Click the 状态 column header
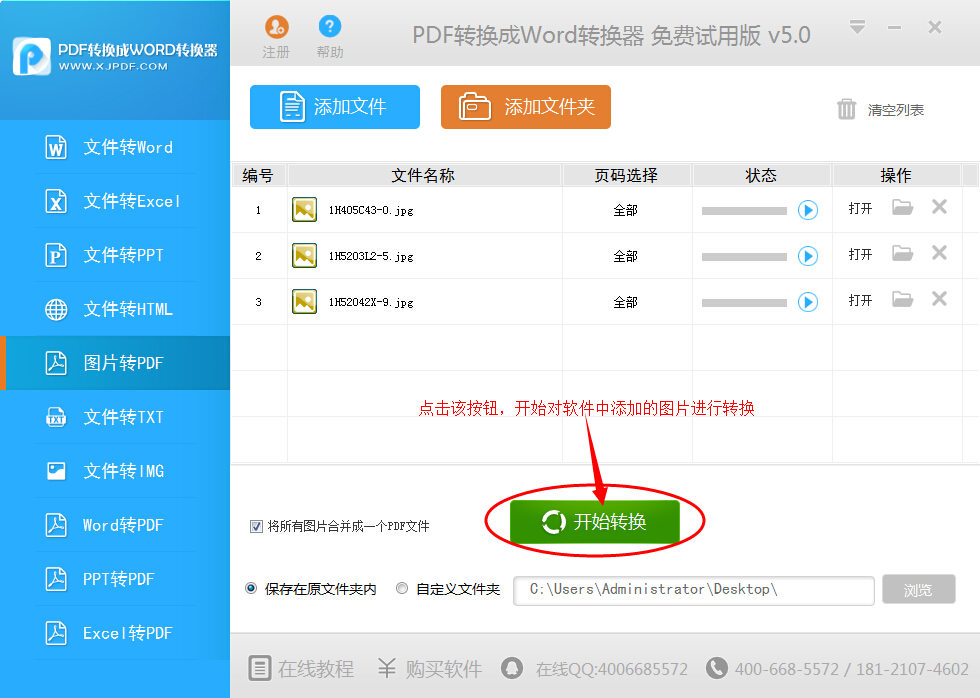The width and height of the screenshot is (980, 698). pos(761,176)
